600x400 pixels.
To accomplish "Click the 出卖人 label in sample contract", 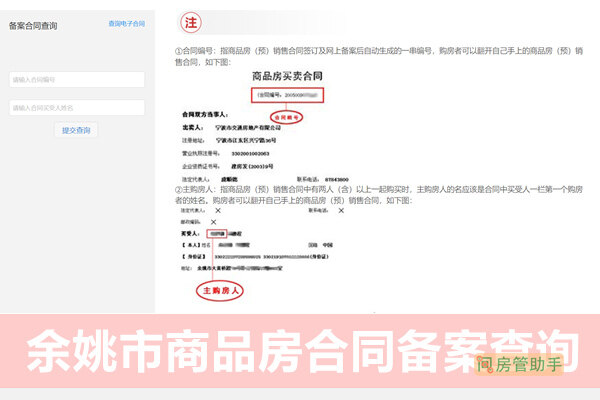I will (192, 127).
